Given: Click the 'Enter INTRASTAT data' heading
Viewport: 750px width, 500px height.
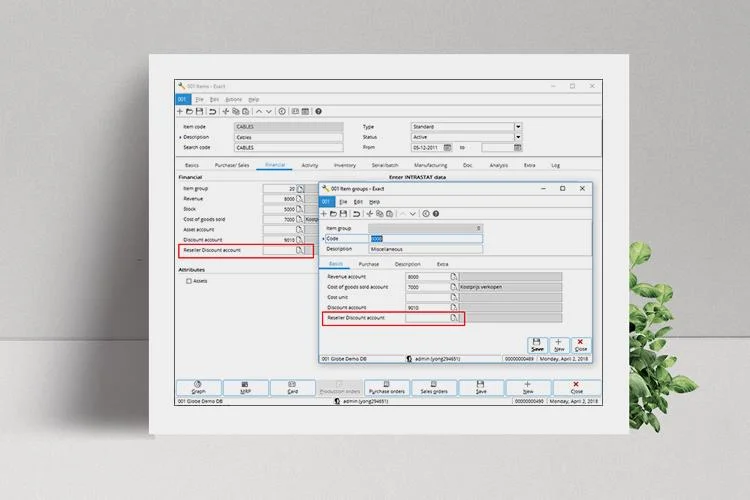Looking at the screenshot, I should coord(417,177).
